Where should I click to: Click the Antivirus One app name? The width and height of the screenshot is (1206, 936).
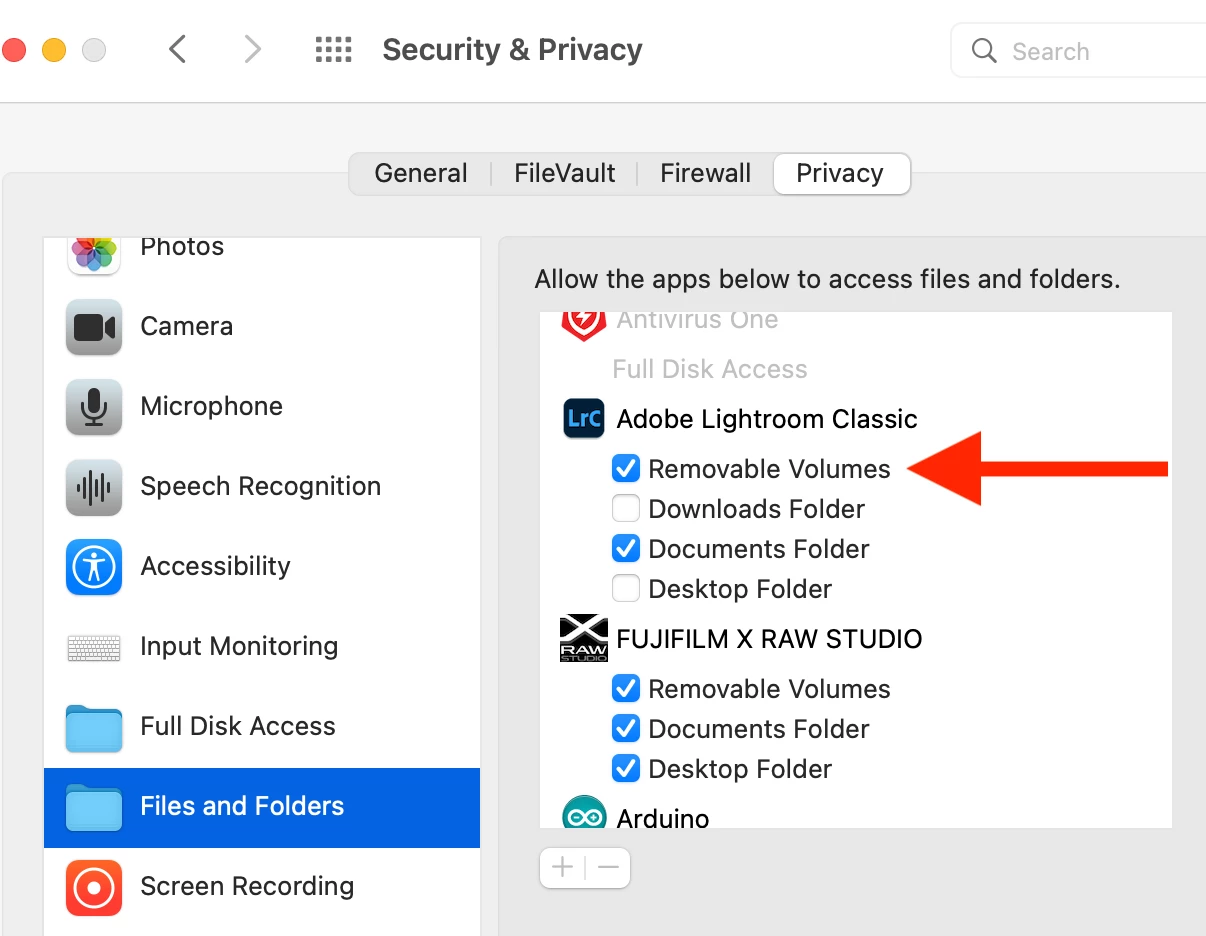click(697, 321)
